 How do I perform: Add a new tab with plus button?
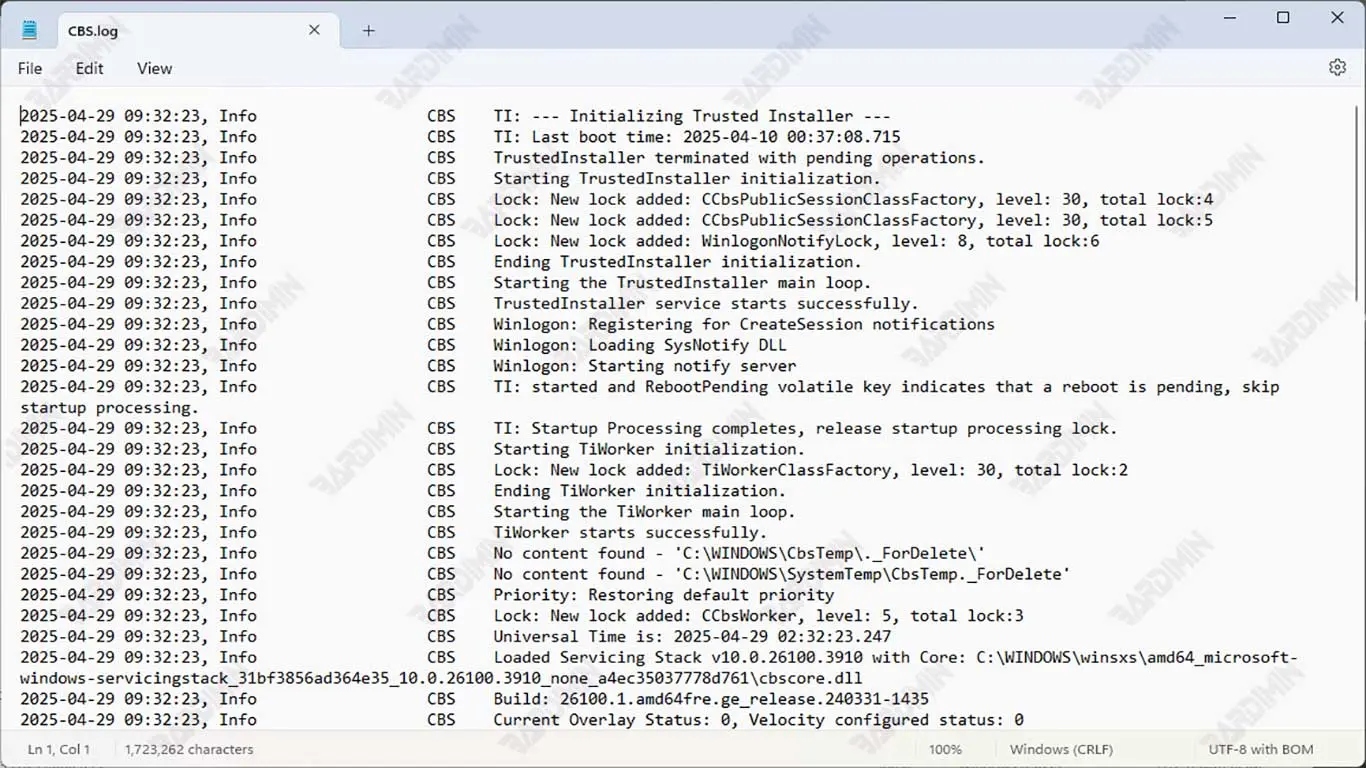point(368,30)
